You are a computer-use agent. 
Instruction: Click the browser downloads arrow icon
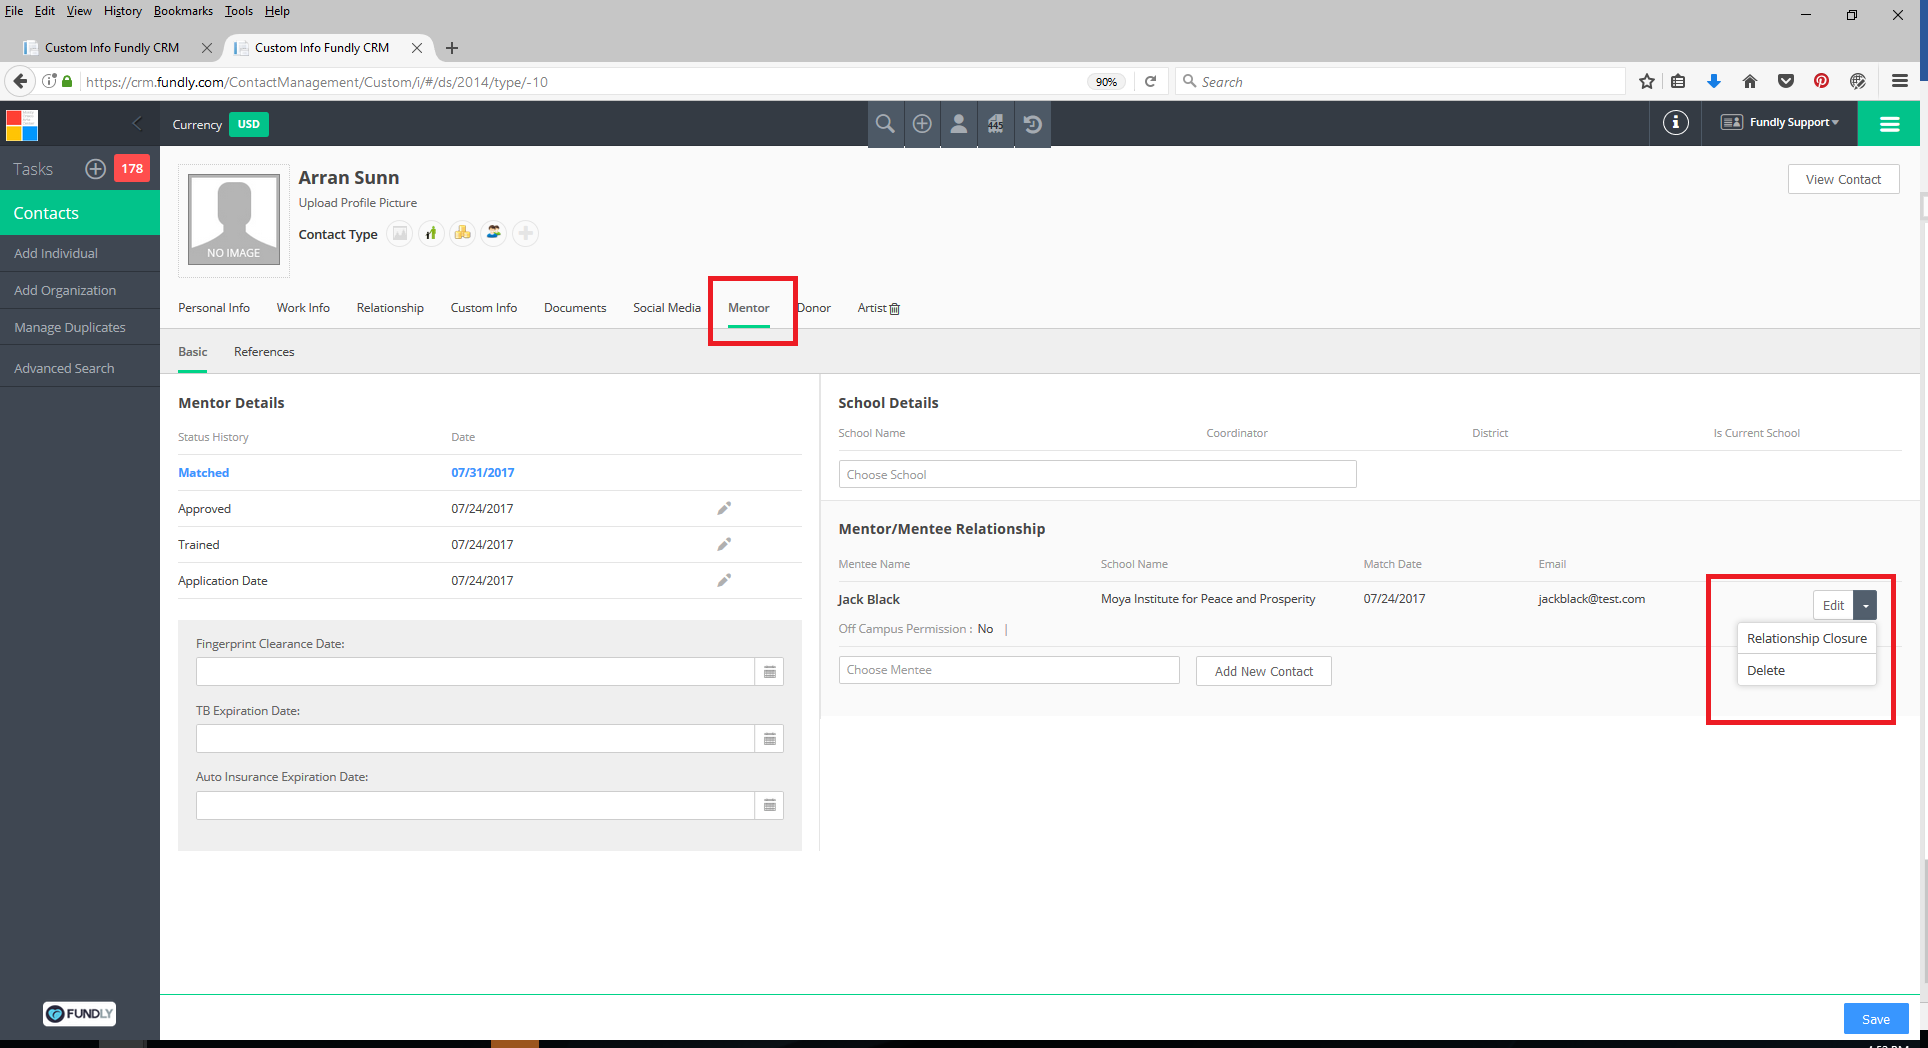pos(1714,82)
